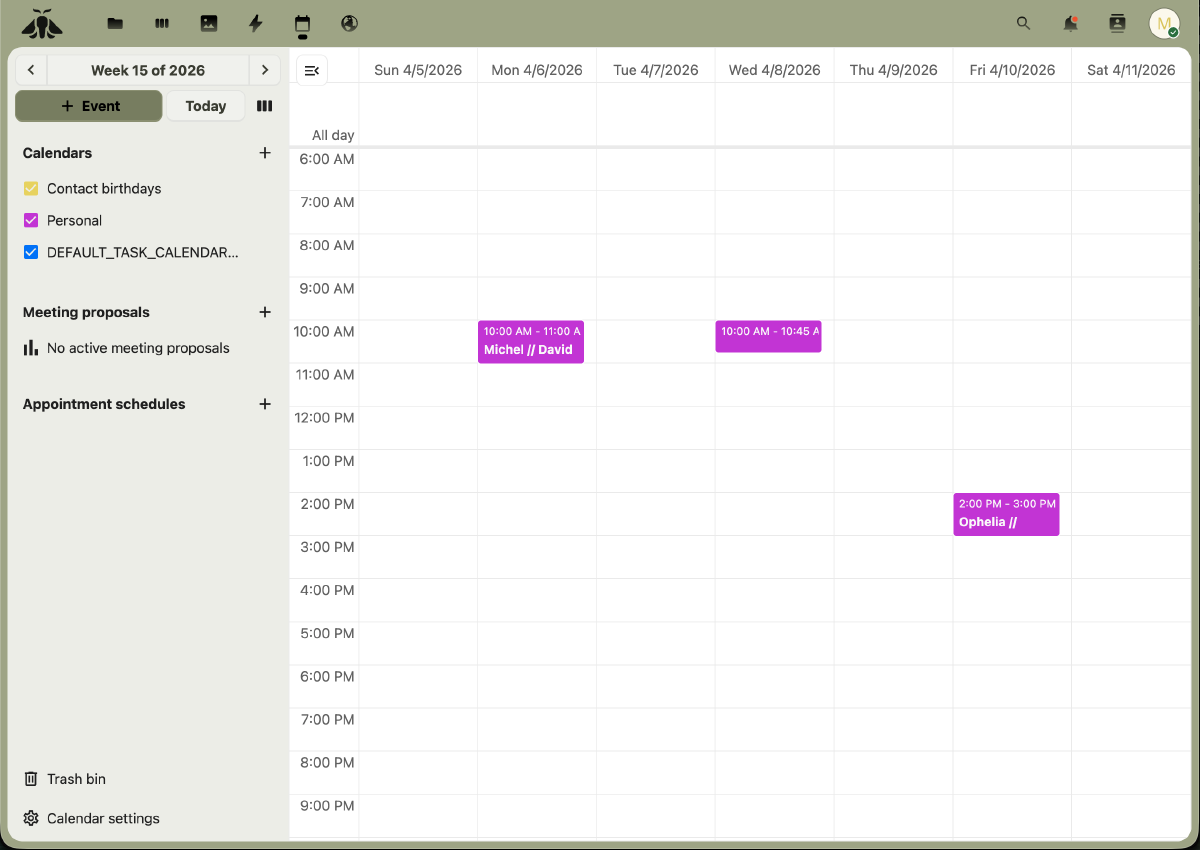Click the globe app icon

[x=348, y=23]
